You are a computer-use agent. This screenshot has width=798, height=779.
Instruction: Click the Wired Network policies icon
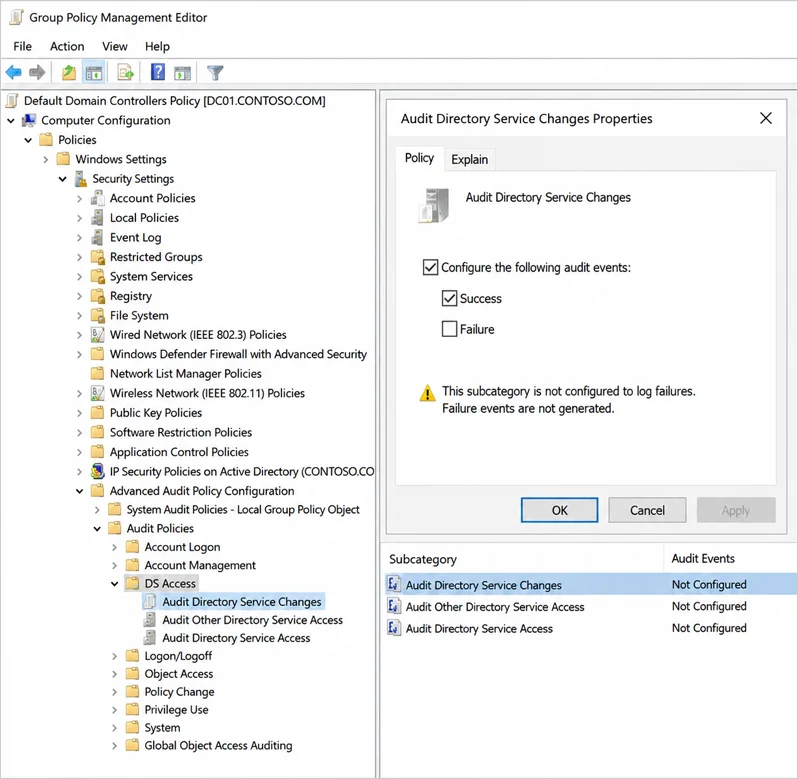[97, 334]
